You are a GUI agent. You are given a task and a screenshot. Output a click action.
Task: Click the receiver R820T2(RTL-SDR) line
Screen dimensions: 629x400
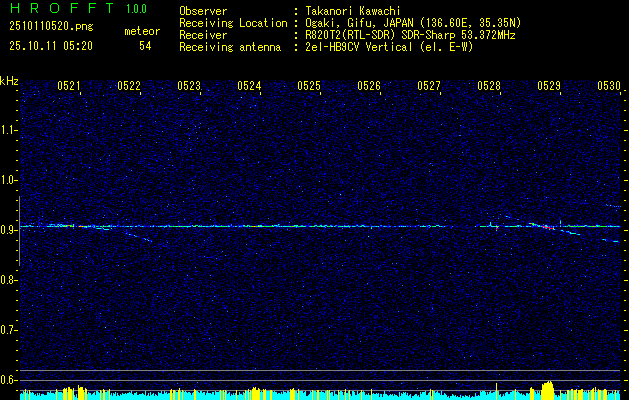pos(410,35)
